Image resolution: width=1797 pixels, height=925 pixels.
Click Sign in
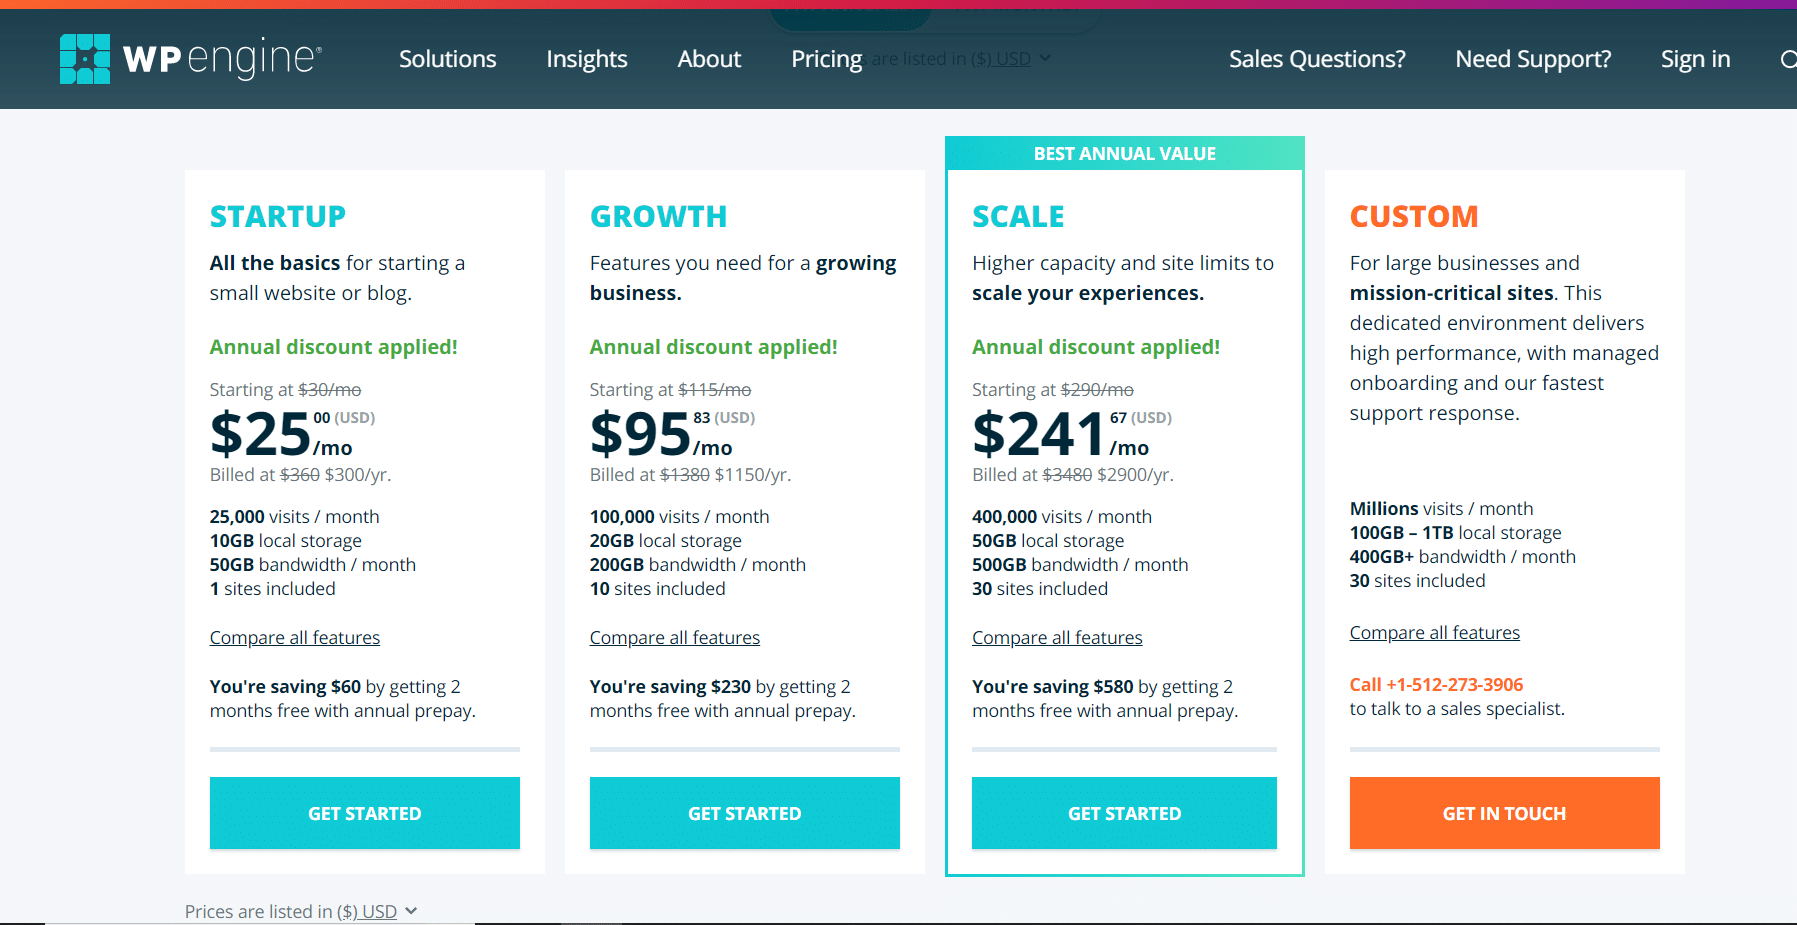(1695, 59)
